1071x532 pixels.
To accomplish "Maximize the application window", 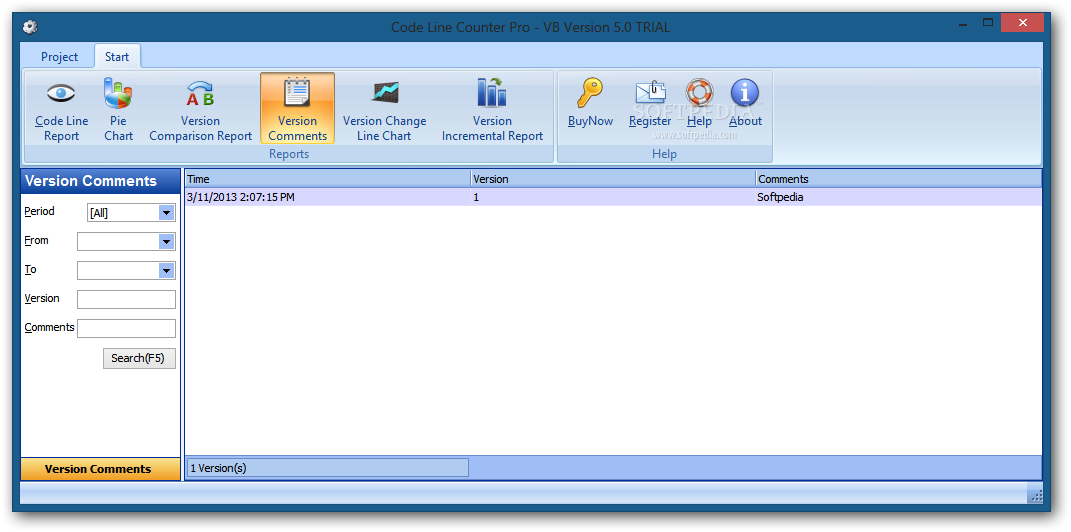I will pyautogui.click(x=988, y=23).
